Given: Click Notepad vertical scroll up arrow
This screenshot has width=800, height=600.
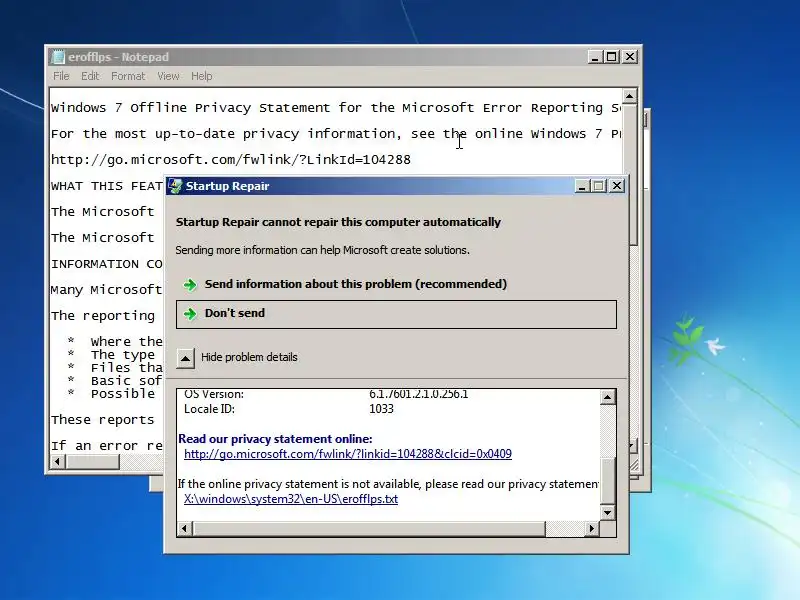Looking at the screenshot, I should click(630, 96).
